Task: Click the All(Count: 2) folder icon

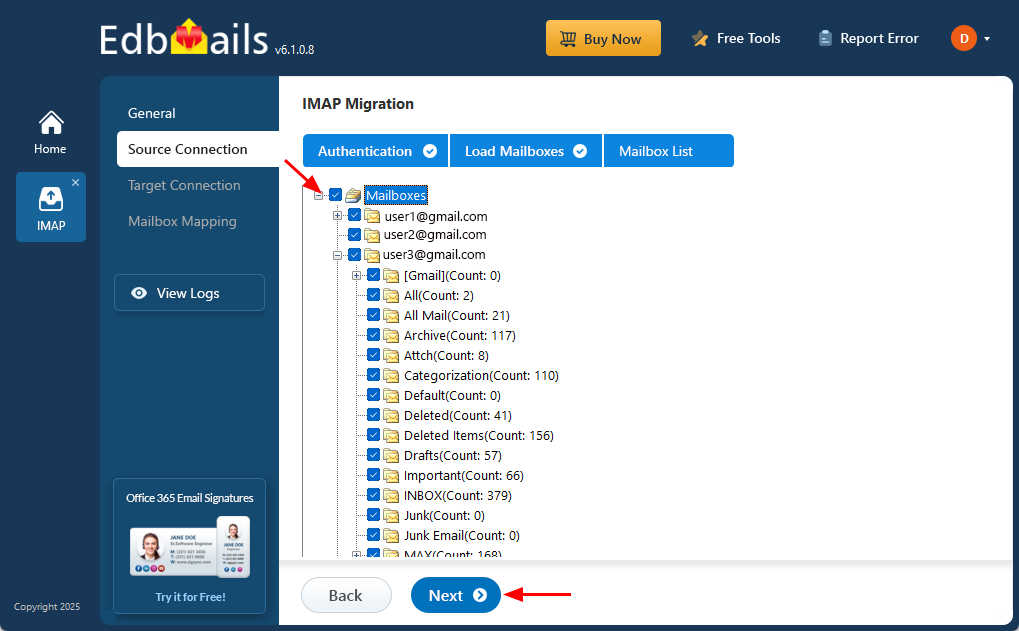Action: point(391,296)
